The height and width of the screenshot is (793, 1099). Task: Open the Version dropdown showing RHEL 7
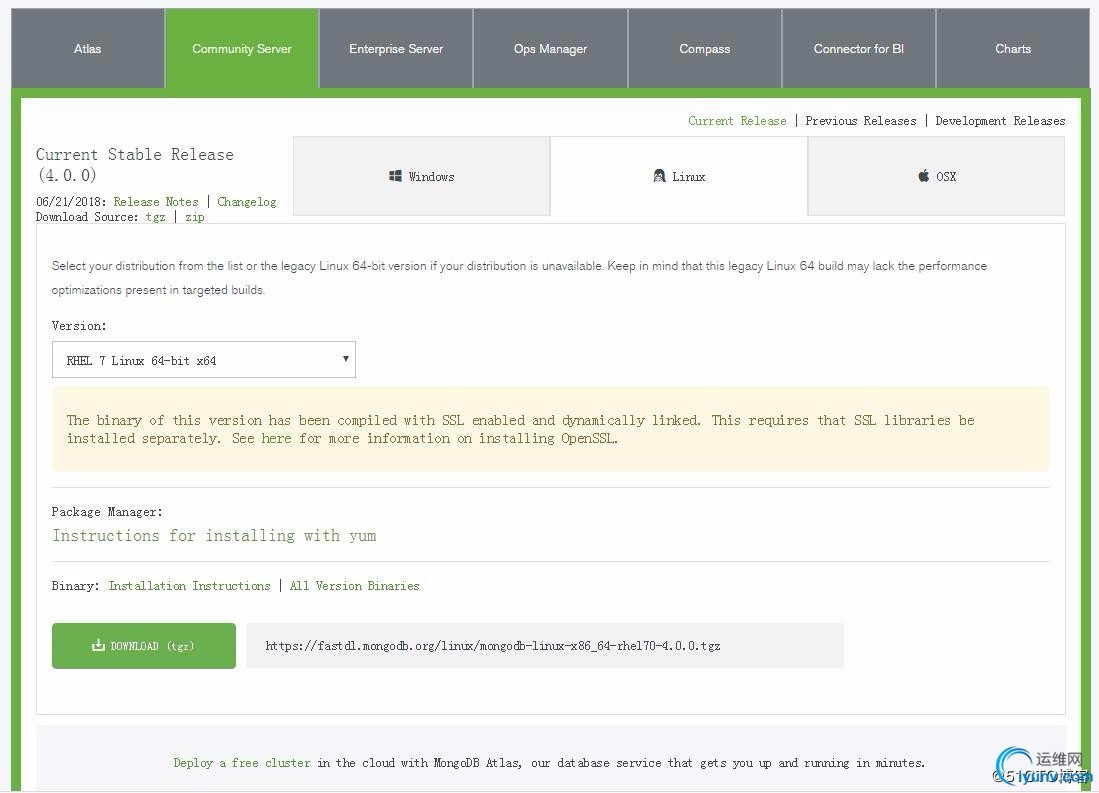[203, 360]
